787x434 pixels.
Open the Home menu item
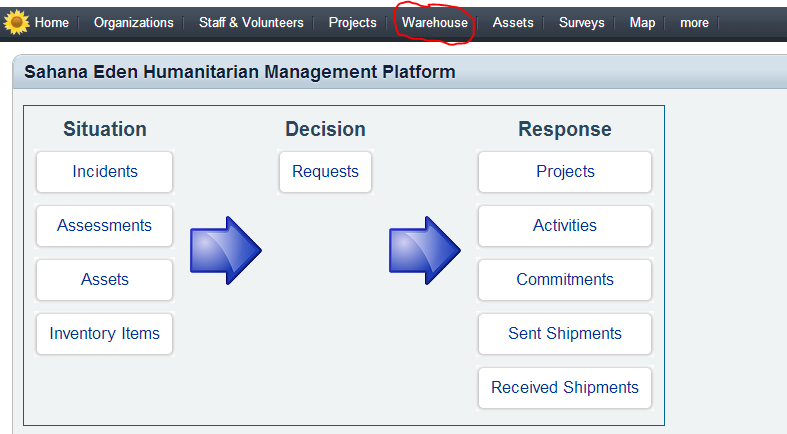52,23
